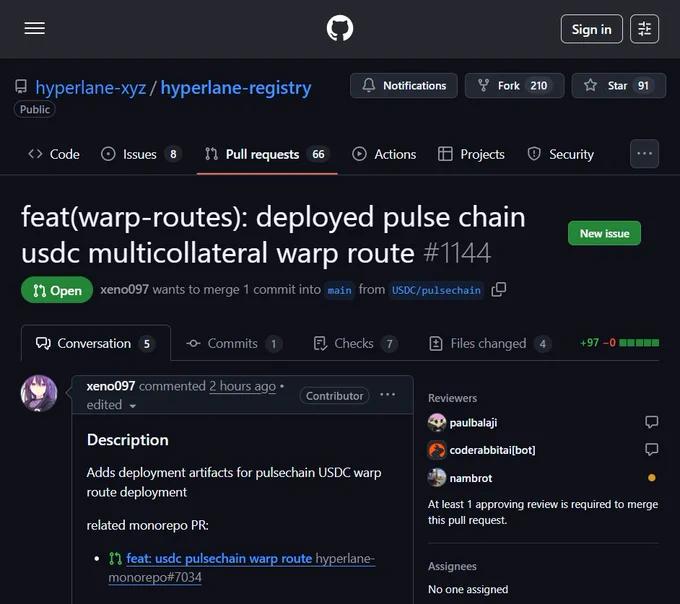View the Files changed tab
This screenshot has width=680, height=604.
[490, 343]
